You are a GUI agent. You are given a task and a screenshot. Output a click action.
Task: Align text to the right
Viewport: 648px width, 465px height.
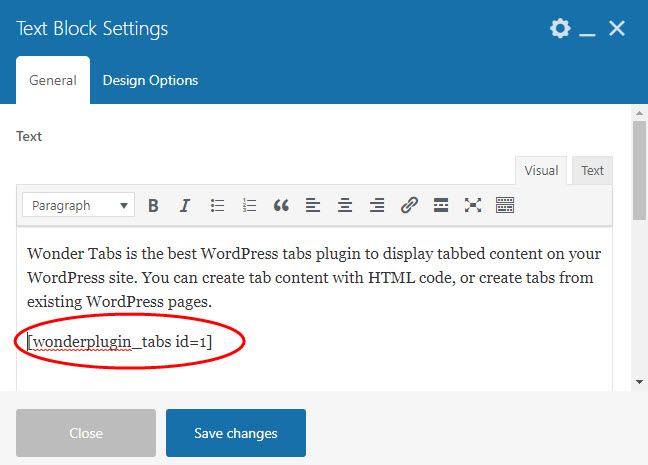click(377, 205)
